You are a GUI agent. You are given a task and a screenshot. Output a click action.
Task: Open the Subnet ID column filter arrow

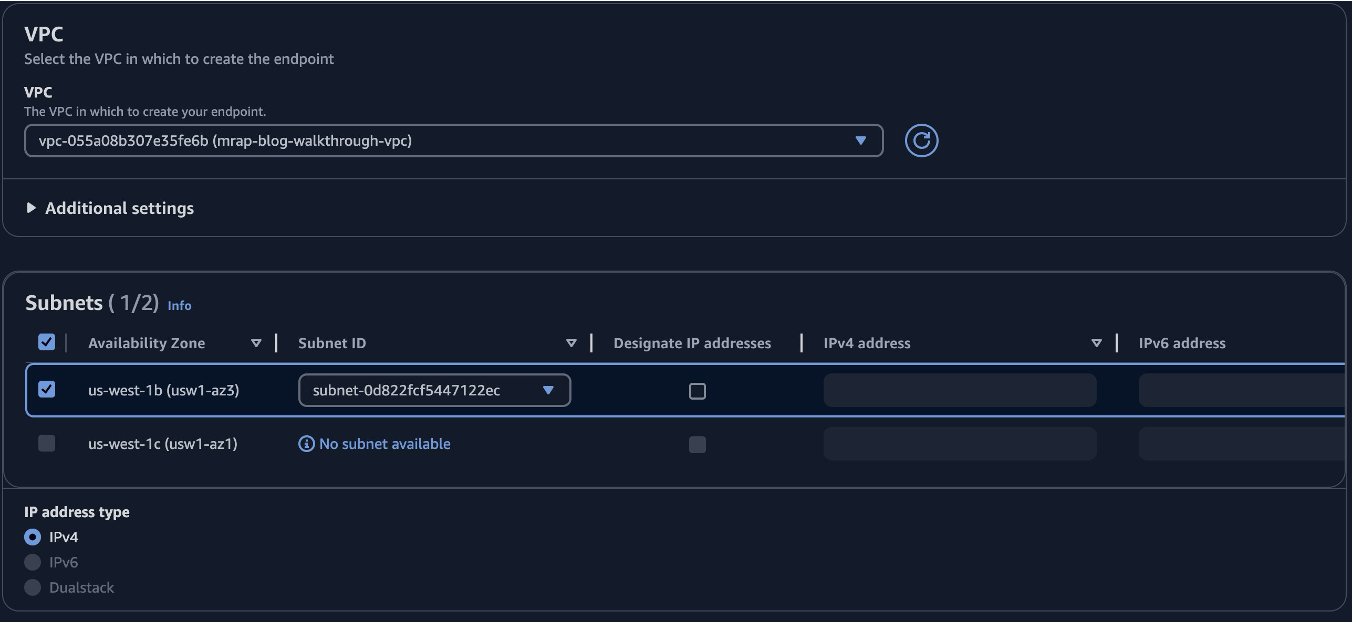pos(571,342)
